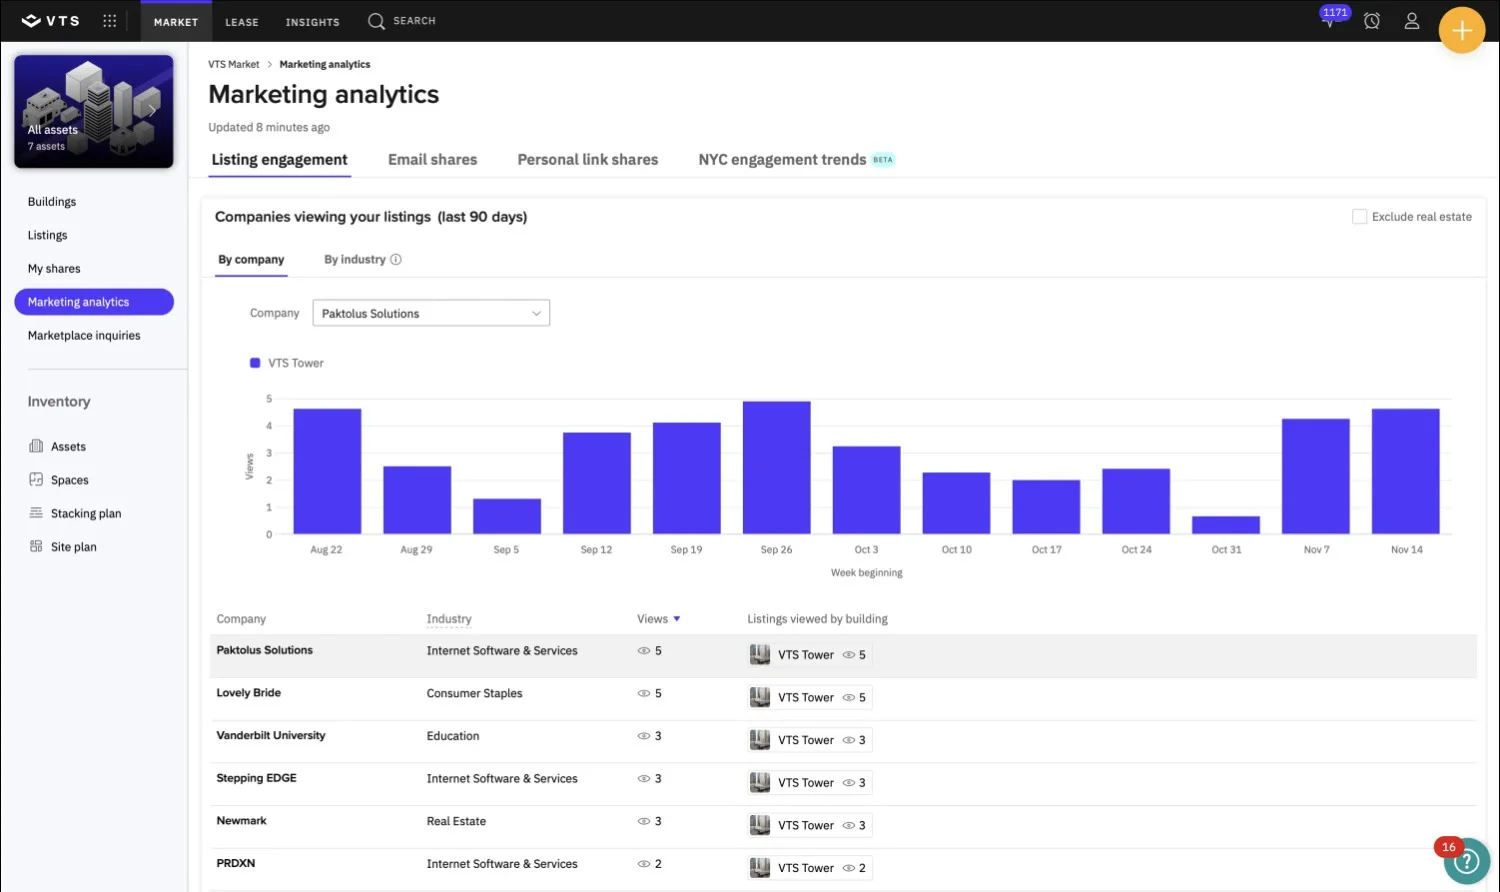This screenshot has height=892, width=1500.
Task: Open the apps grid menu
Action: click(x=109, y=20)
